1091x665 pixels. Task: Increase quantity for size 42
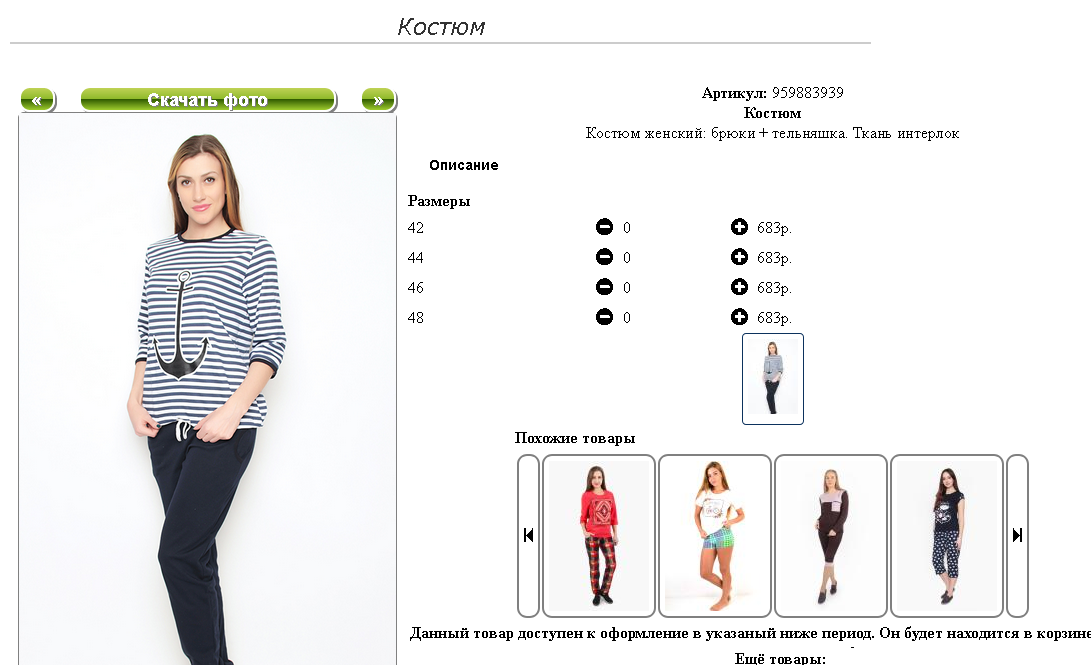pyautogui.click(x=739, y=227)
